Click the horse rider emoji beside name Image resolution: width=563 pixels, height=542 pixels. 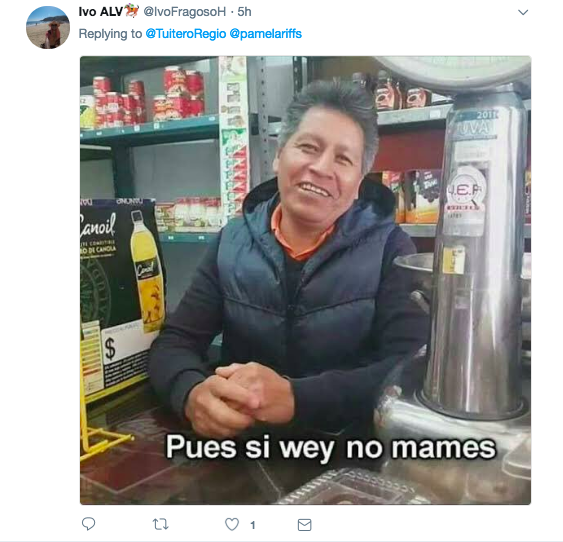[x=131, y=11]
